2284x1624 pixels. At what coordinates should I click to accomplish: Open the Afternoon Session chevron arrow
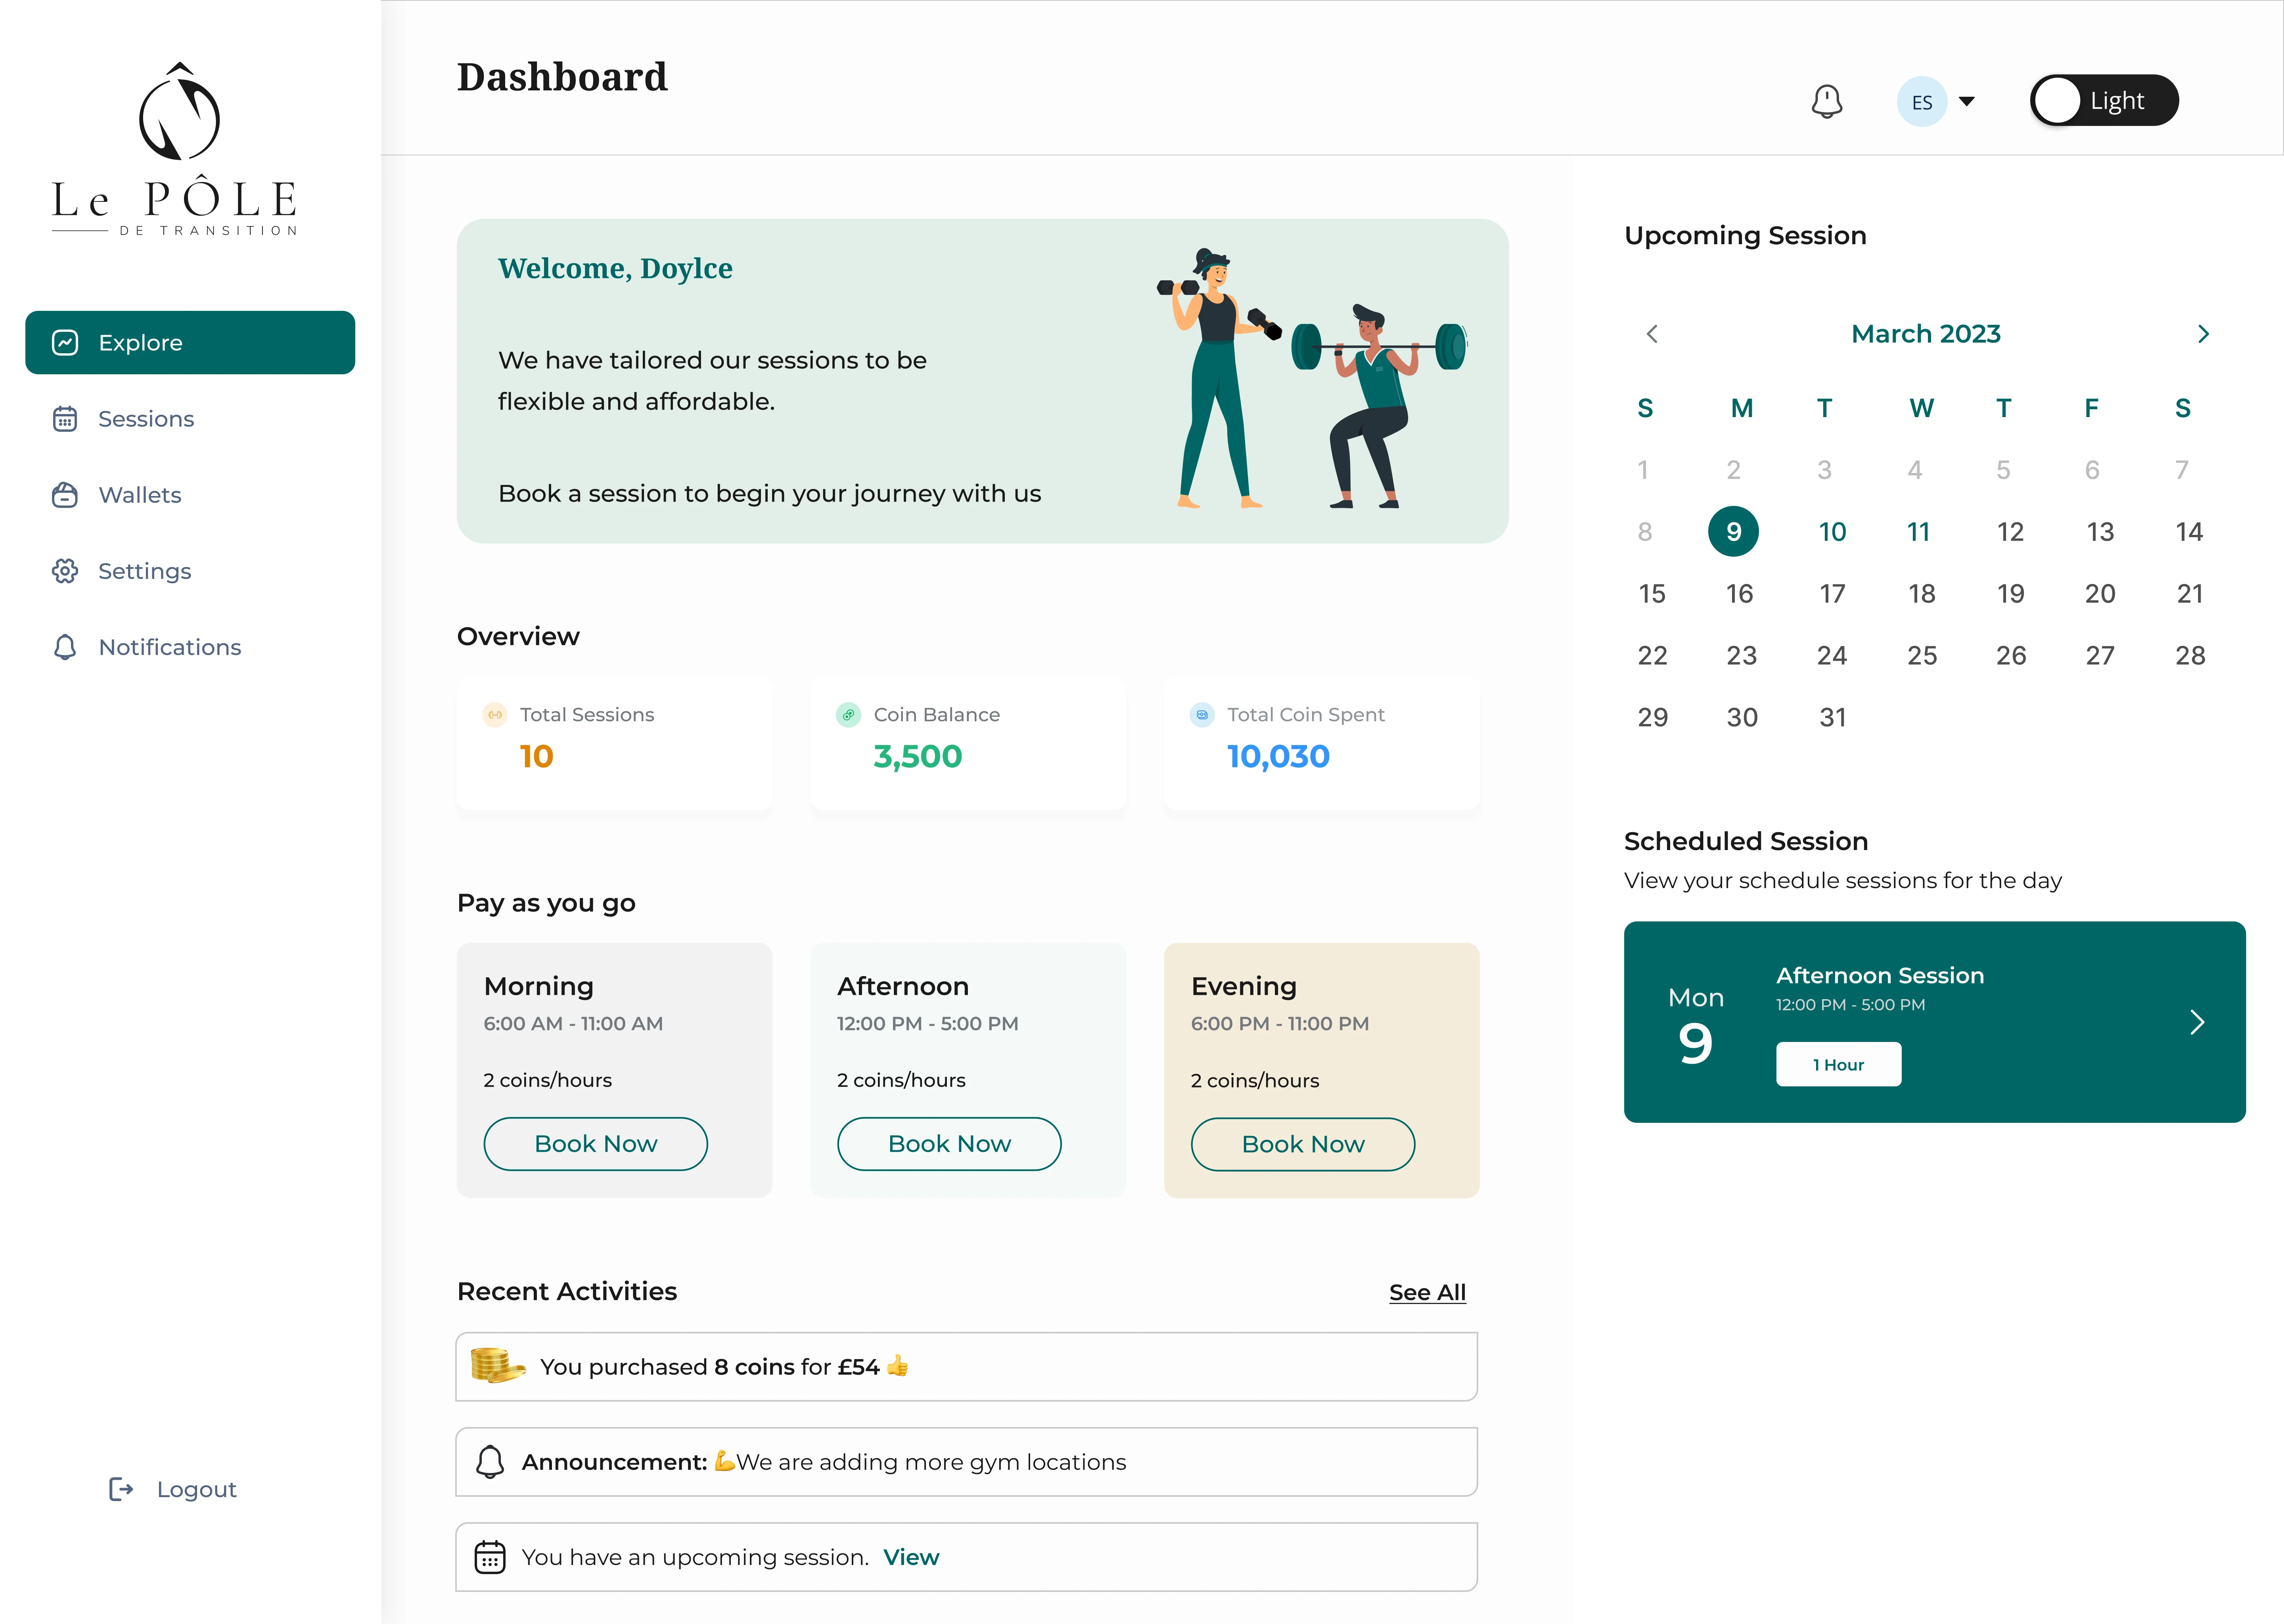pos(2197,1022)
